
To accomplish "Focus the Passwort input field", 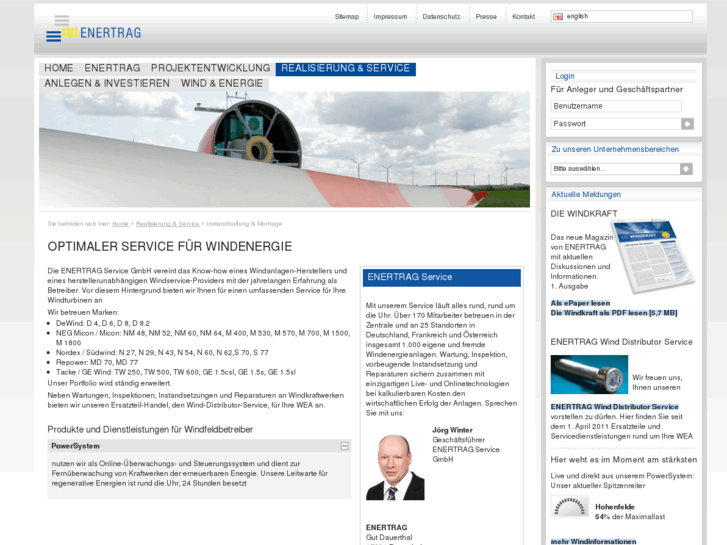I will tap(616, 124).
